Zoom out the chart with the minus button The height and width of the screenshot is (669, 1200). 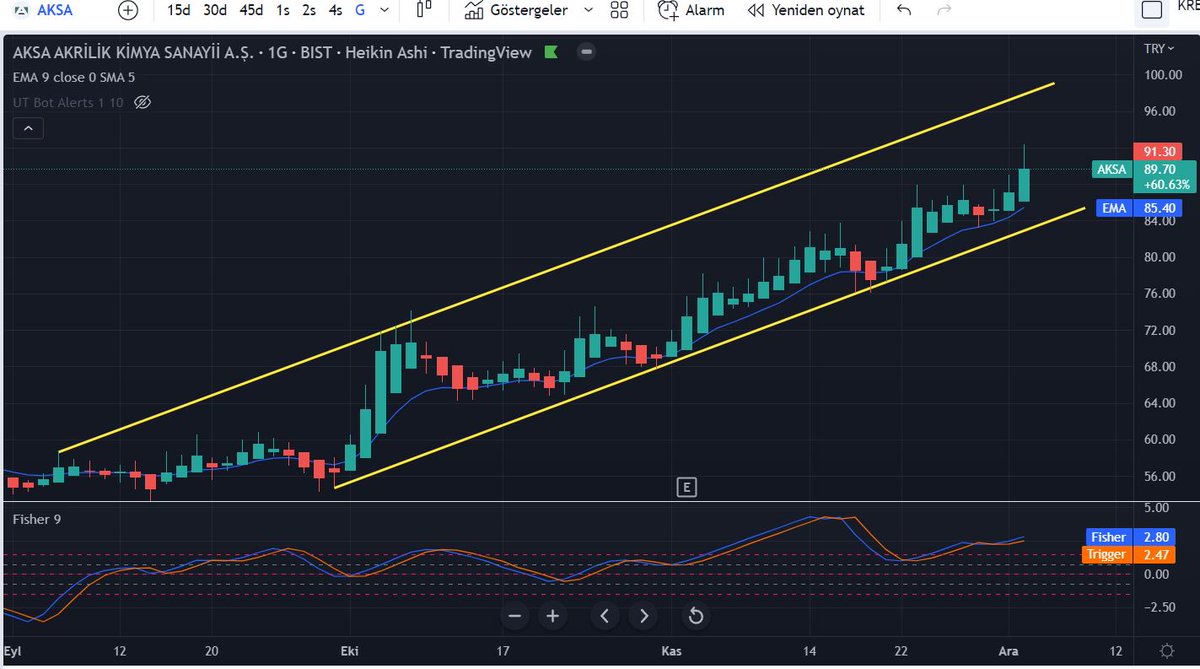click(515, 616)
